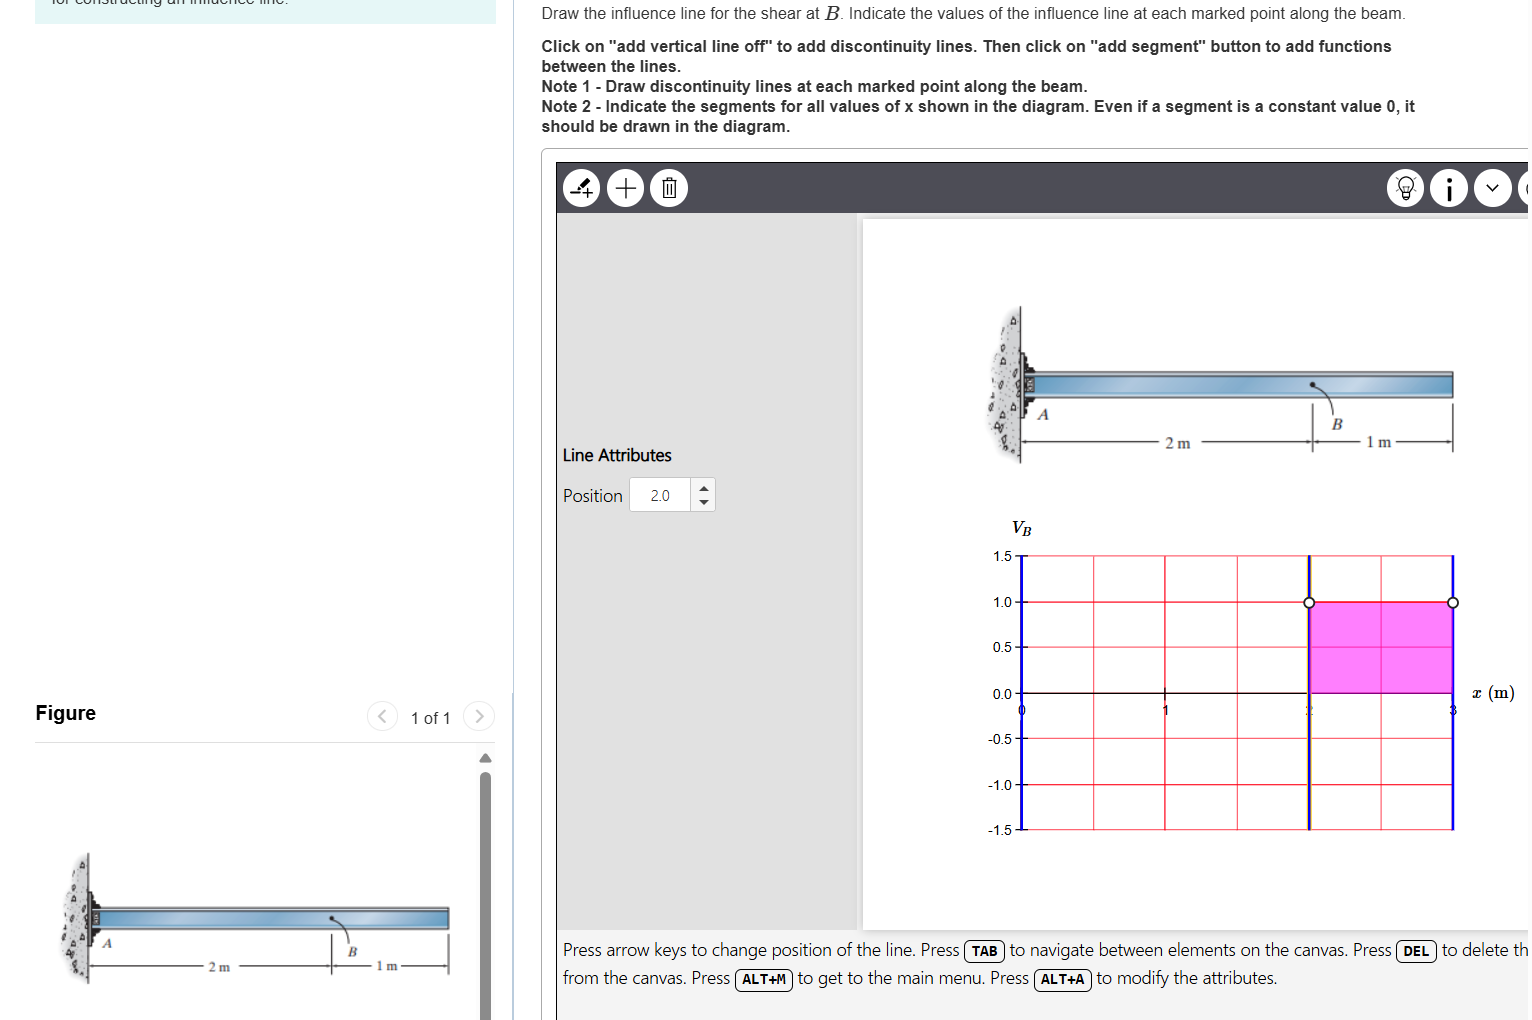Select the magenta shaded shear segment
1532x1020 pixels.
point(1380,648)
